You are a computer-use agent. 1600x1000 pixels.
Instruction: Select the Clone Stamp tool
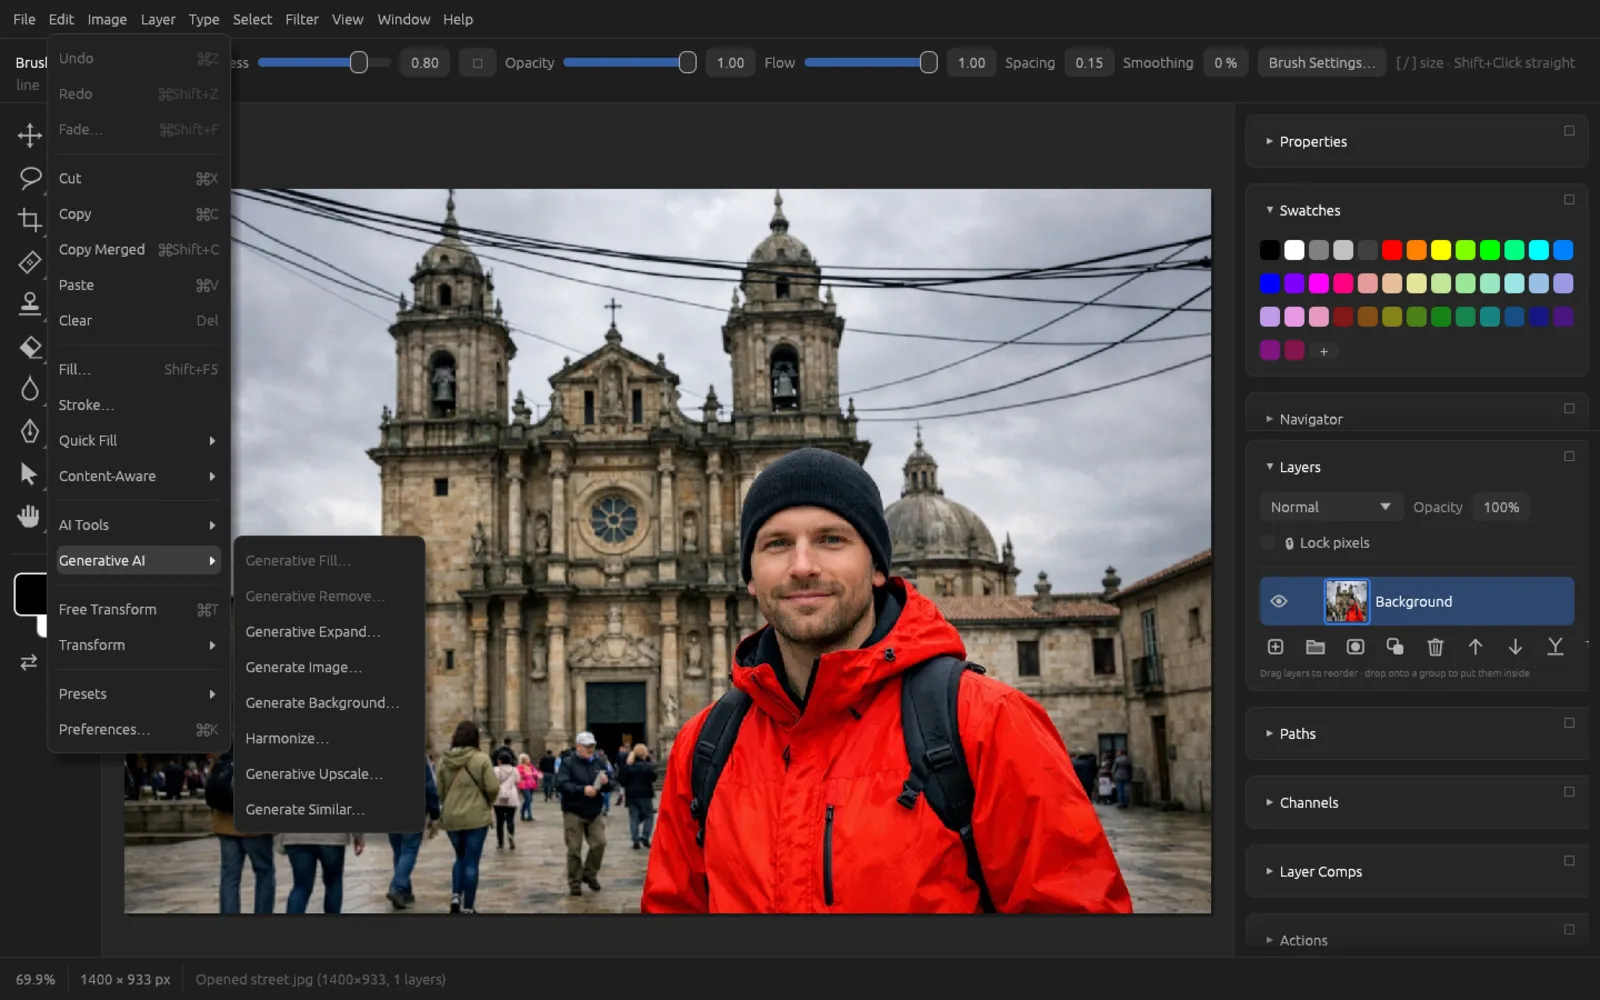coord(29,304)
